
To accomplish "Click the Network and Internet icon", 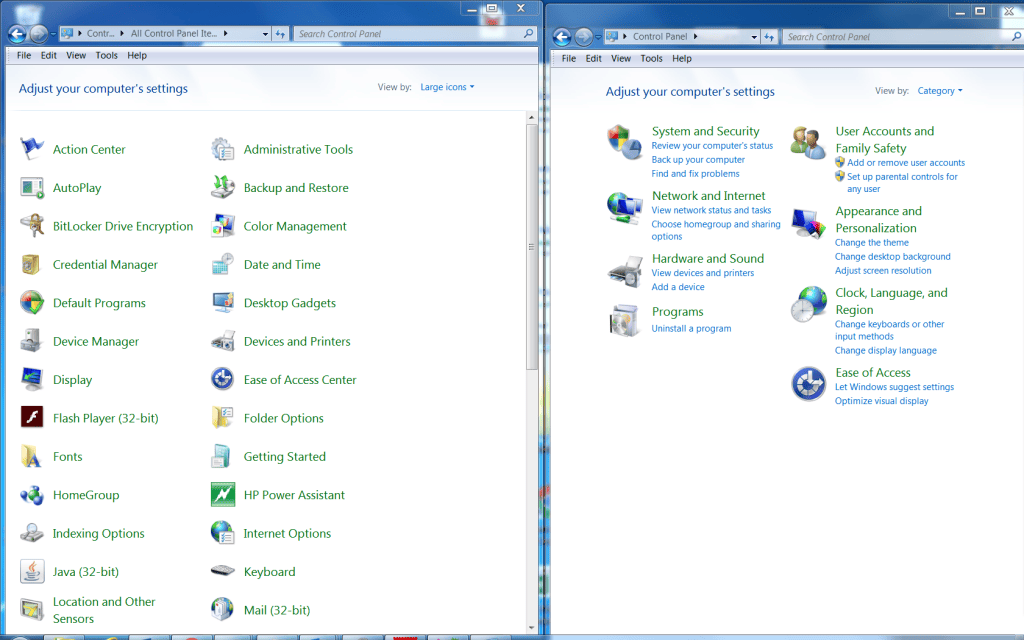I will click(624, 208).
